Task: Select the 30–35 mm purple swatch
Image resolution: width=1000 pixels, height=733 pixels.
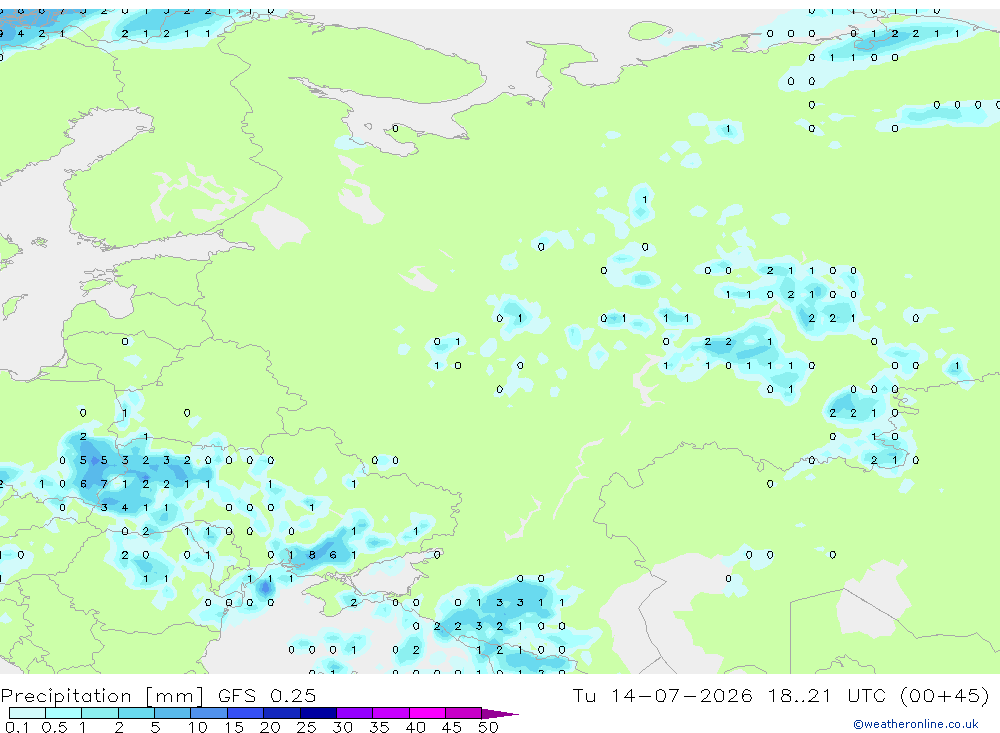Action: pos(355,713)
